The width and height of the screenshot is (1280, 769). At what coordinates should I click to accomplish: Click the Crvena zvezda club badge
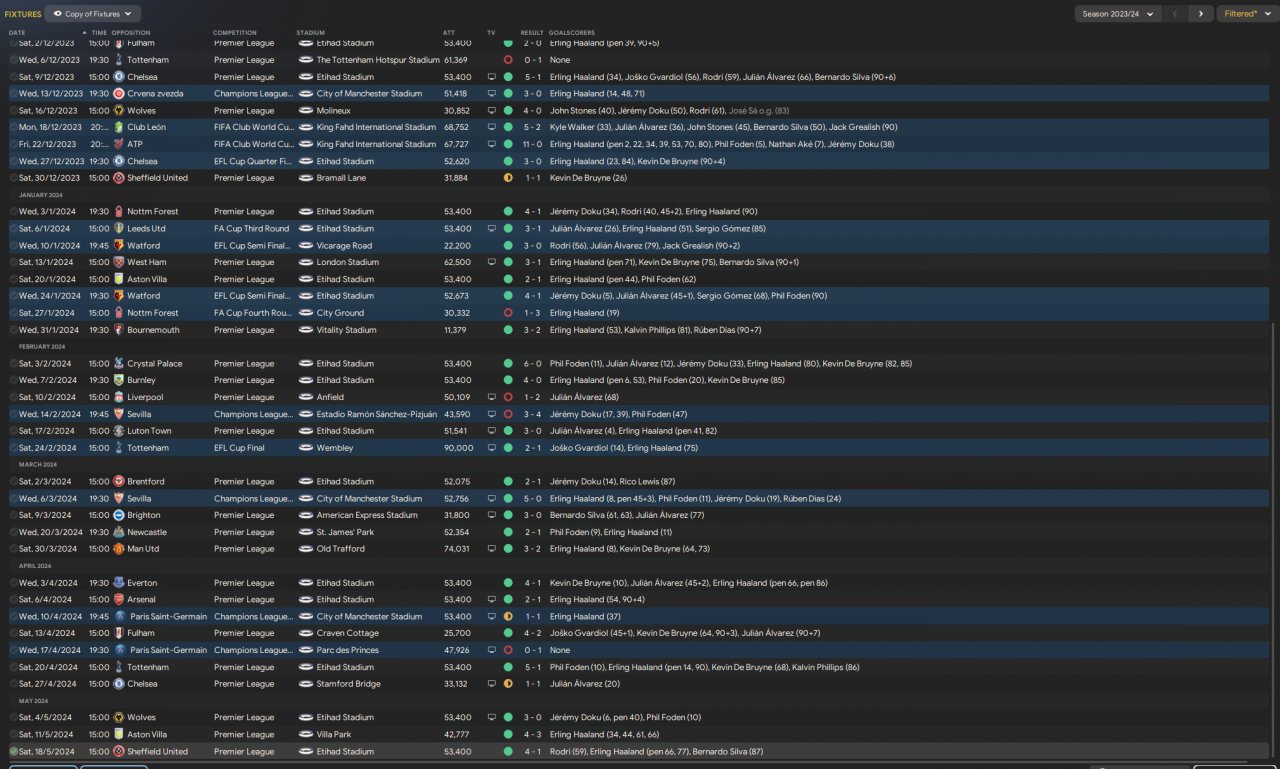[x=119, y=94]
